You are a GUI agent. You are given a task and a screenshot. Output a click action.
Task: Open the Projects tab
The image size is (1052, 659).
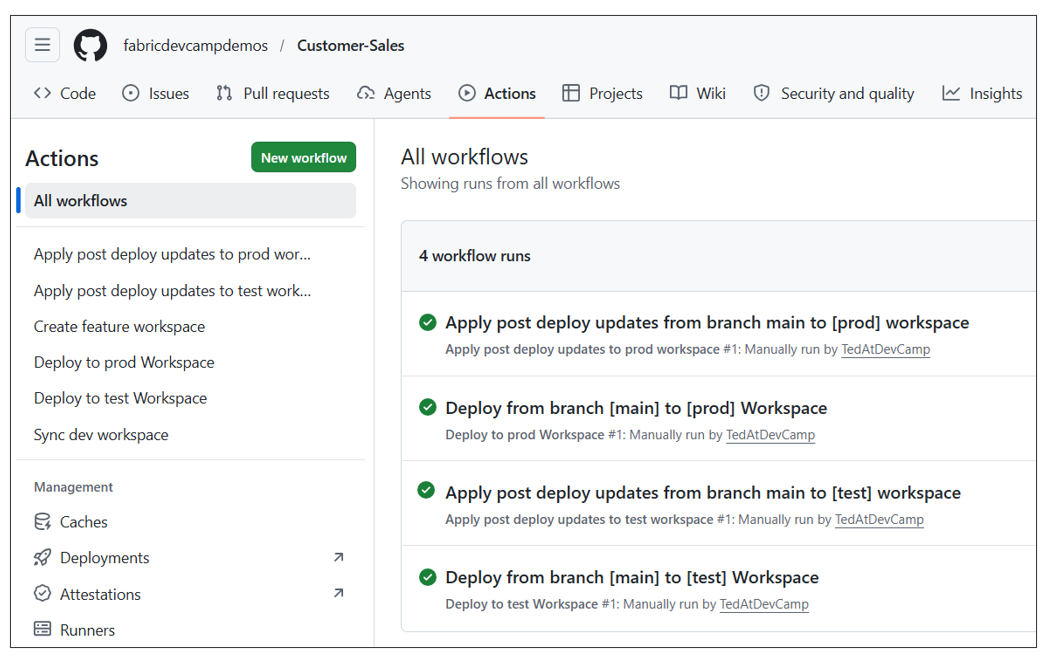602,93
